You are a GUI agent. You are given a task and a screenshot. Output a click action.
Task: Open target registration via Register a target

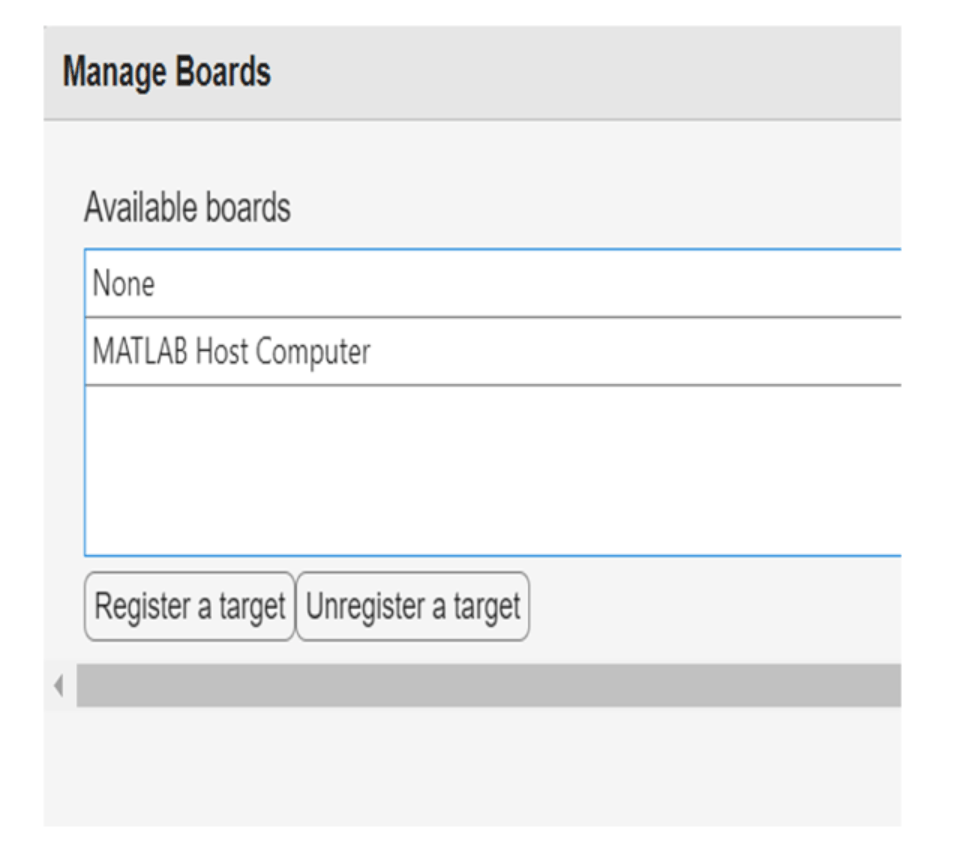pyautogui.click(x=190, y=607)
